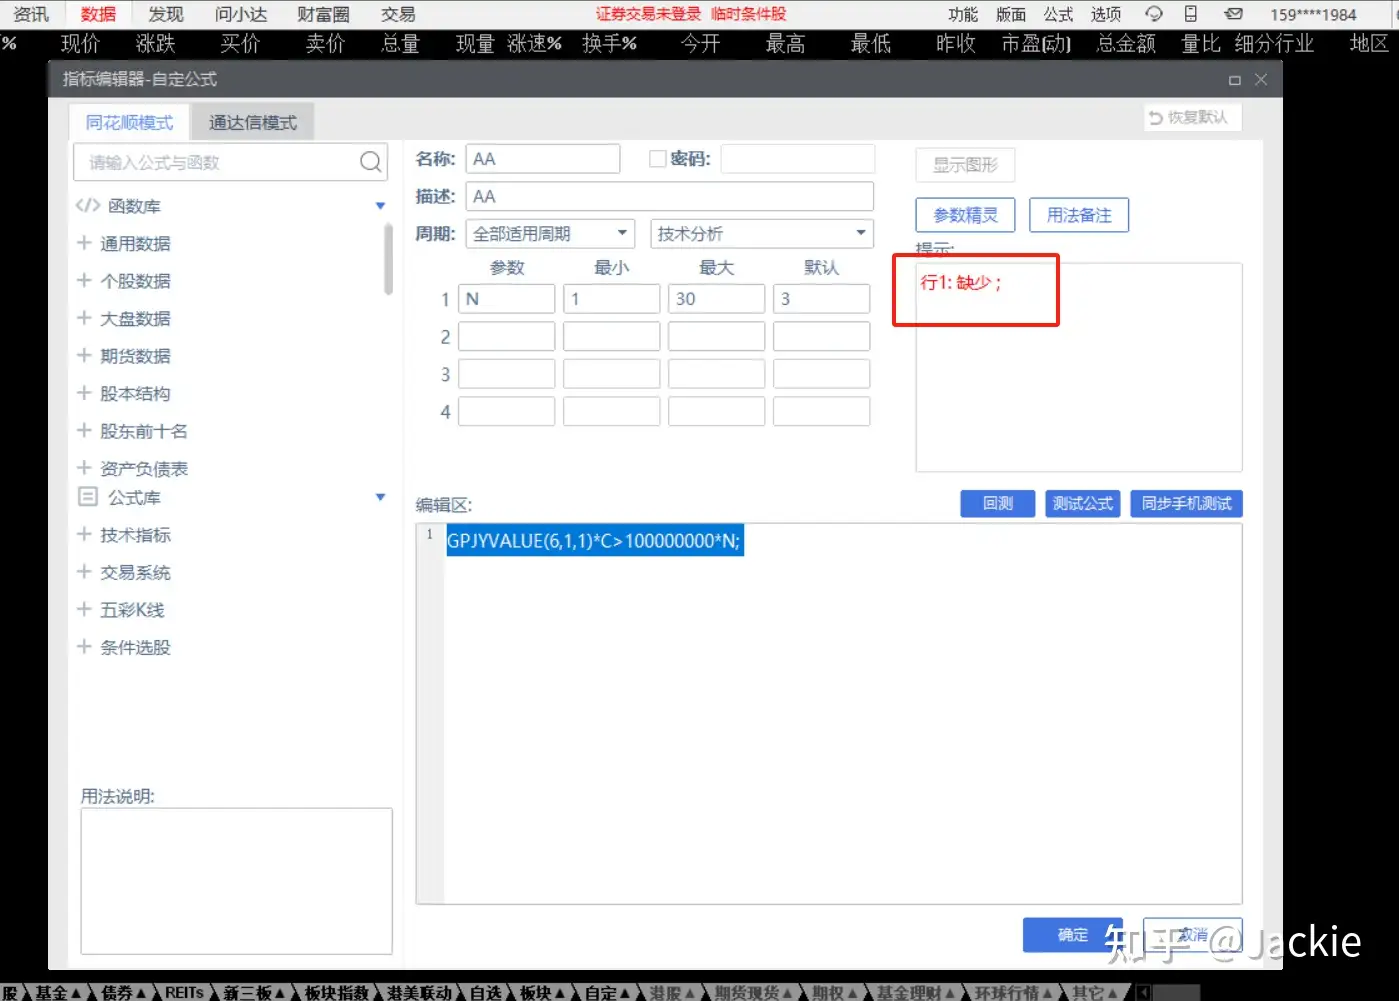Click the formula code in the editing area
1399x1001 pixels.
pos(594,541)
